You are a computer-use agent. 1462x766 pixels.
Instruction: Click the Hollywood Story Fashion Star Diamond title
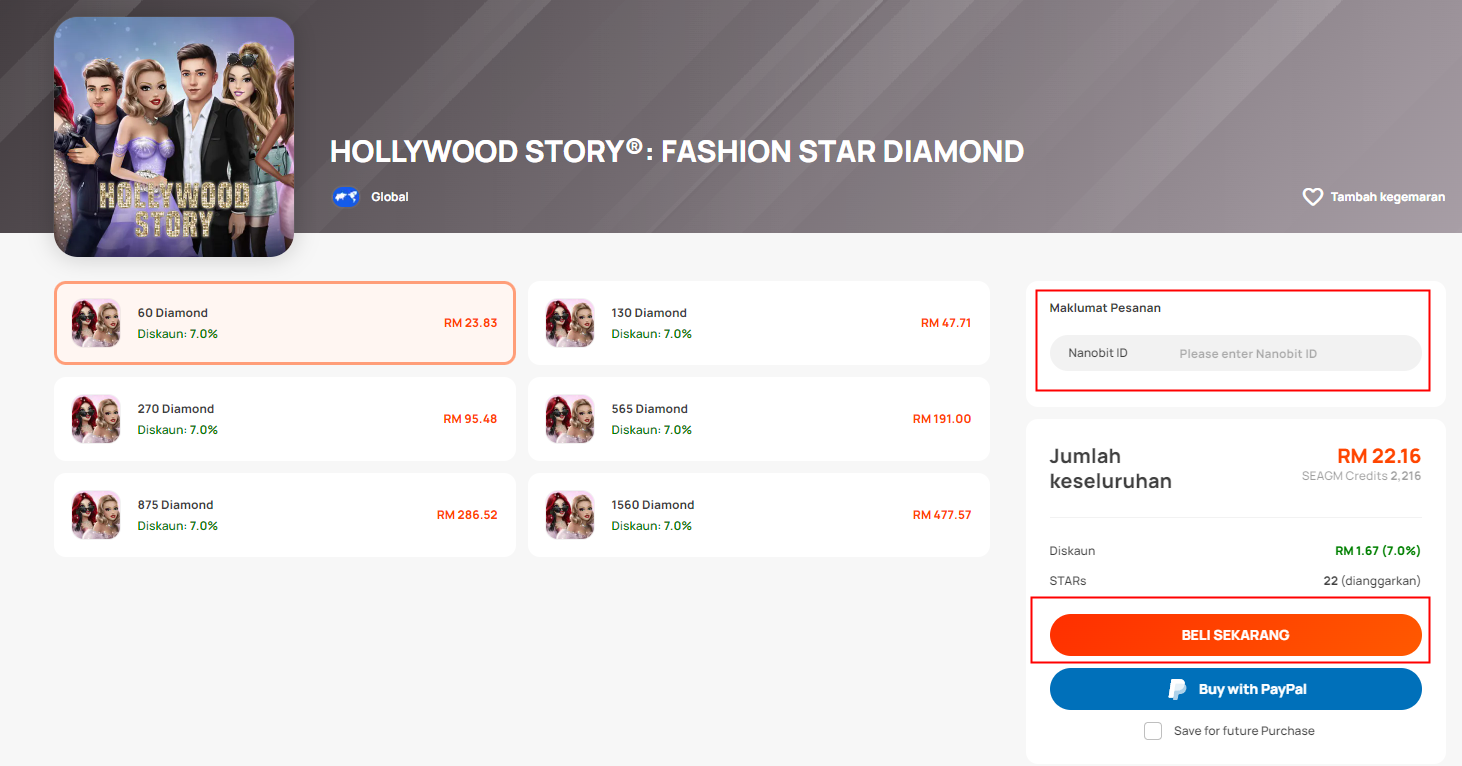[677, 152]
